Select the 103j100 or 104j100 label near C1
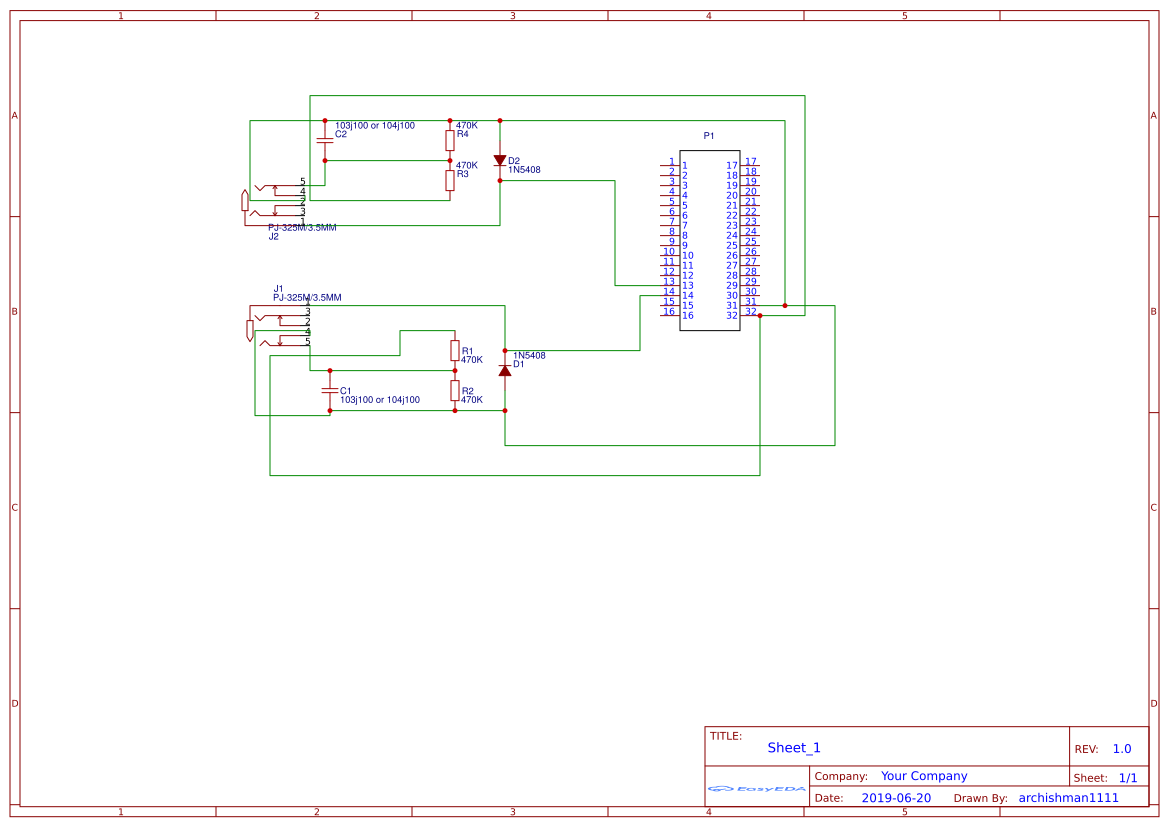1169x827 pixels. tap(382, 399)
